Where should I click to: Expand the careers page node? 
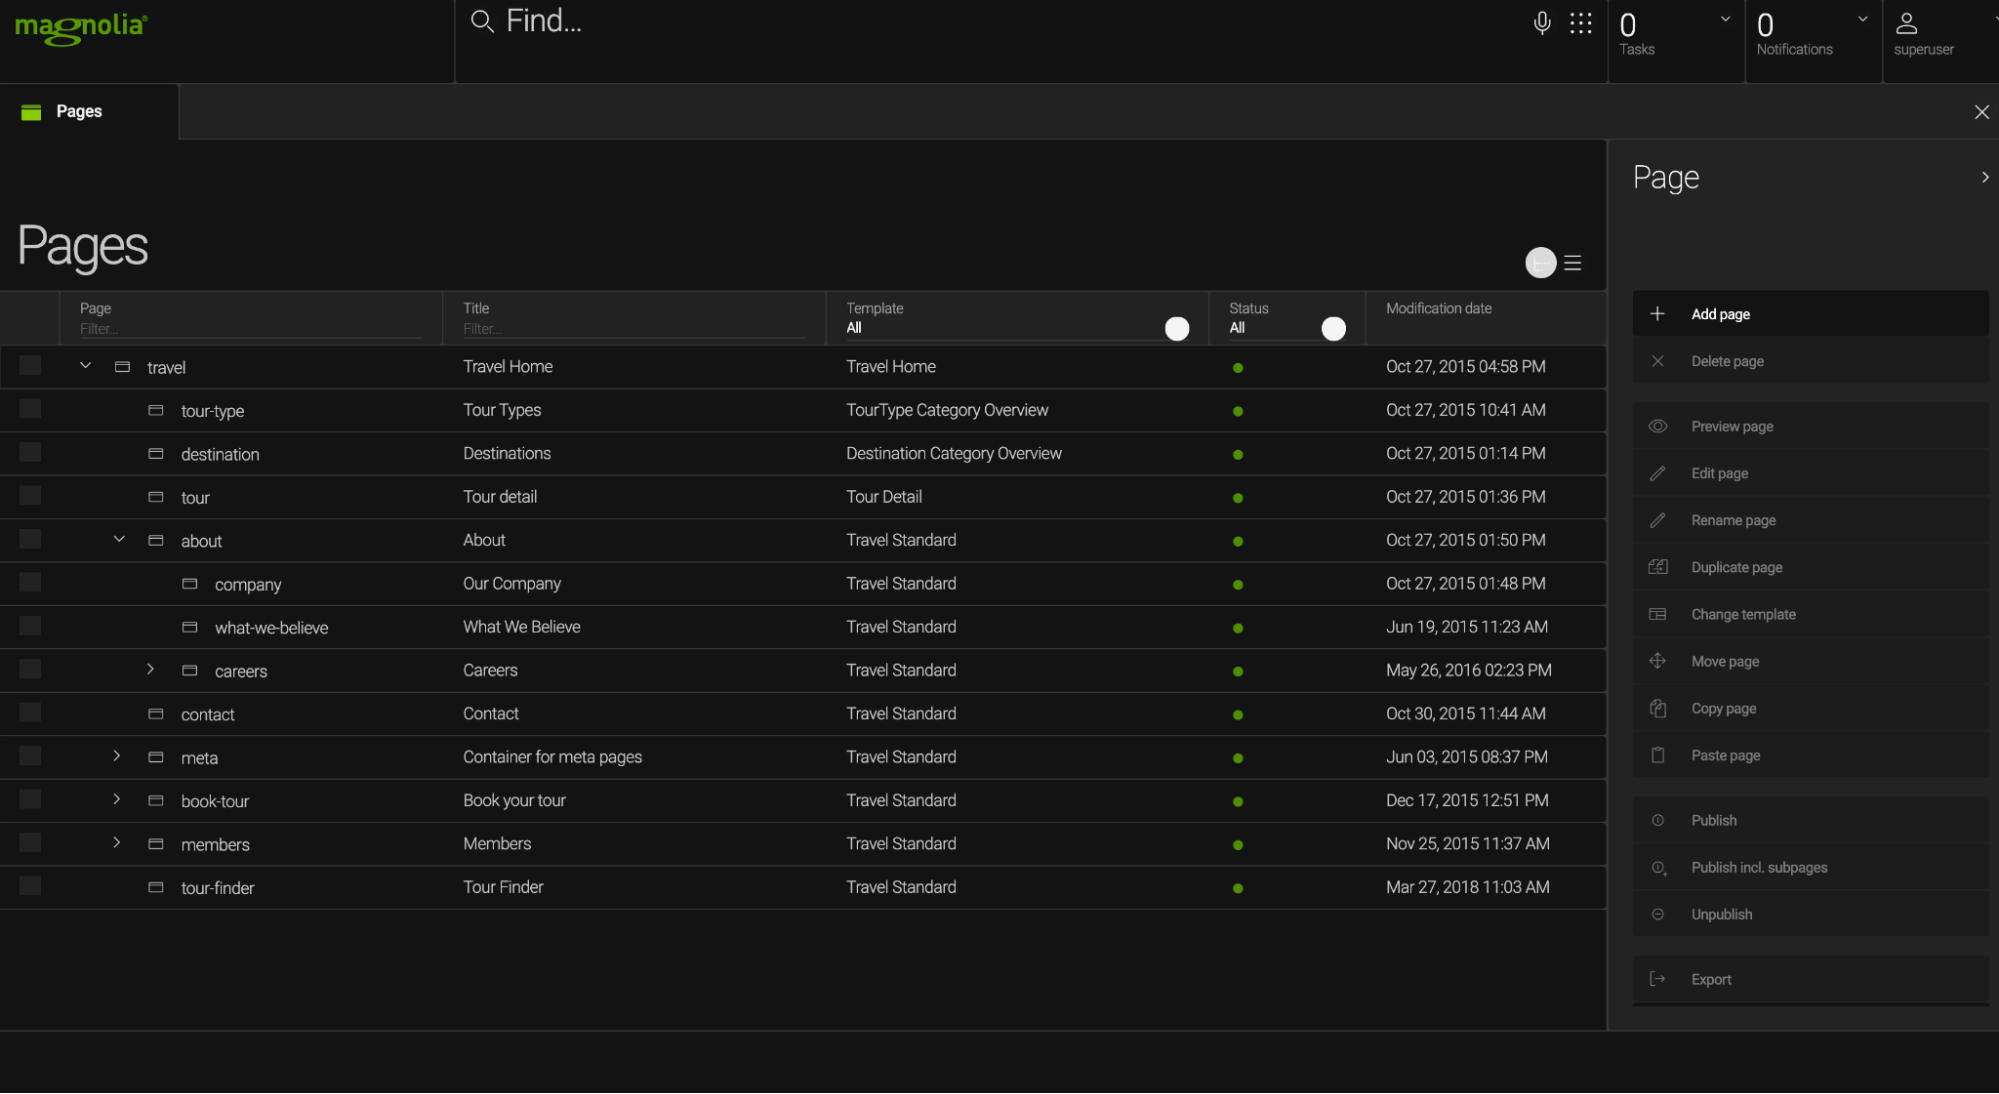tap(151, 669)
